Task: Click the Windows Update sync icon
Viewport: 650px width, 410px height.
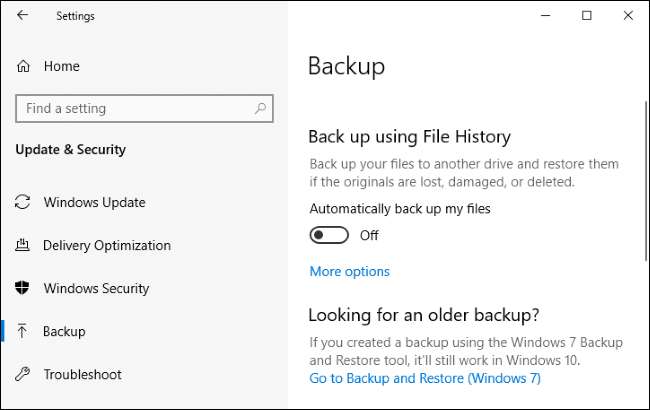Action: click(x=23, y=202)
